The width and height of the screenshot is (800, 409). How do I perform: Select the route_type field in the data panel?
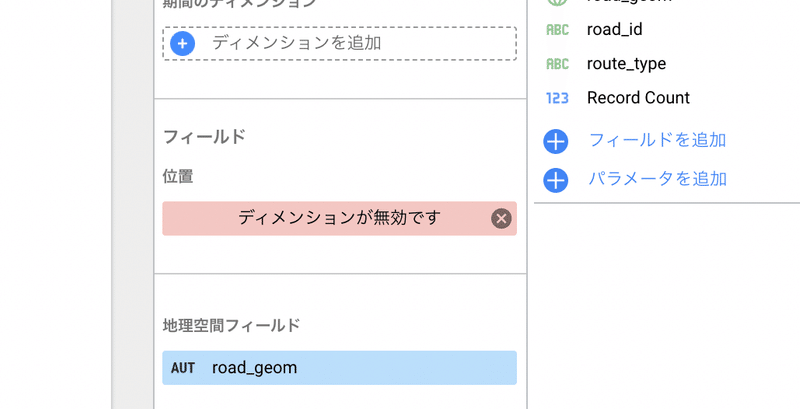click(626, 64)
